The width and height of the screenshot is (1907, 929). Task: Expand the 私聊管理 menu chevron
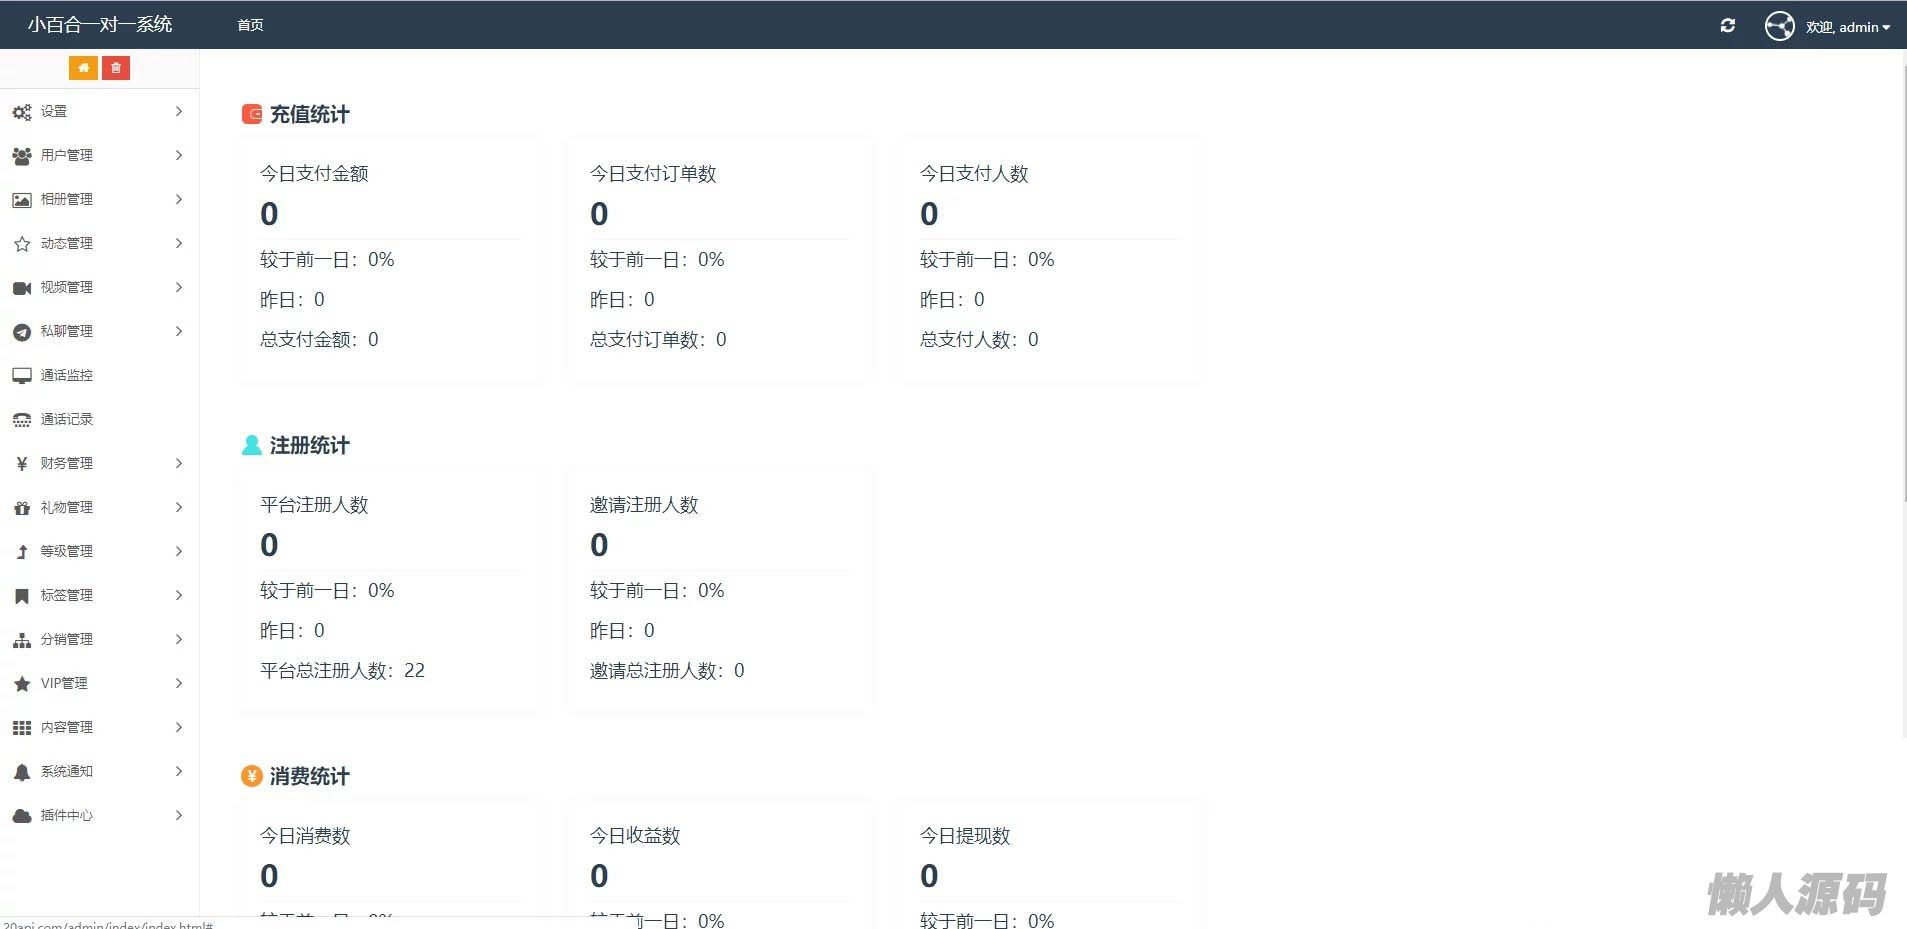click(x=179, y=331)
